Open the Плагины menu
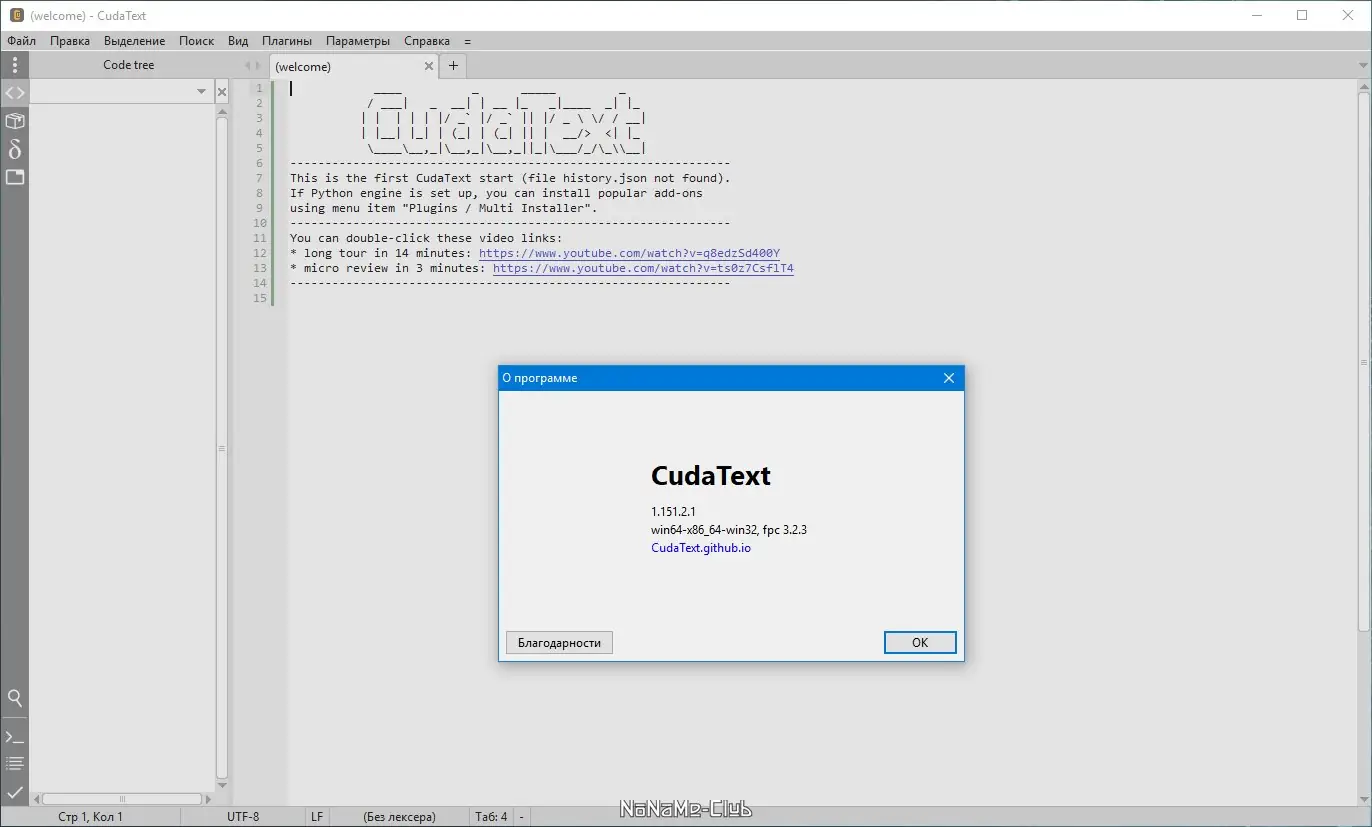1372x827 pixels. pyautogui.click(x=287, y=41)
